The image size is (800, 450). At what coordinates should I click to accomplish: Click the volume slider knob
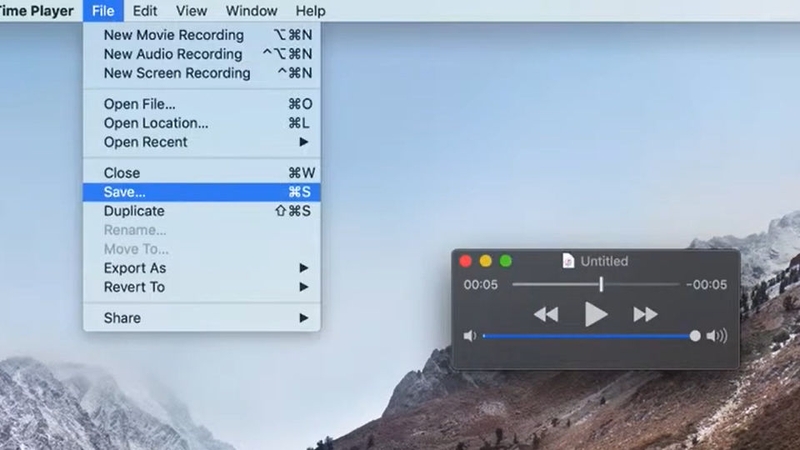pos(695,336)
